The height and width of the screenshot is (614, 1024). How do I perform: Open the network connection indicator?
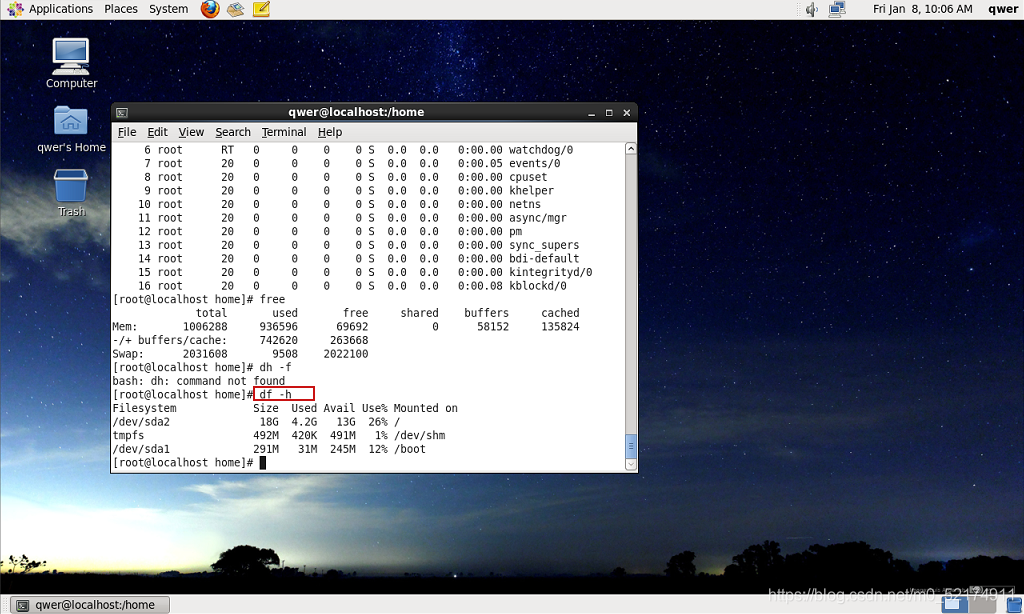tap(837, 9)
